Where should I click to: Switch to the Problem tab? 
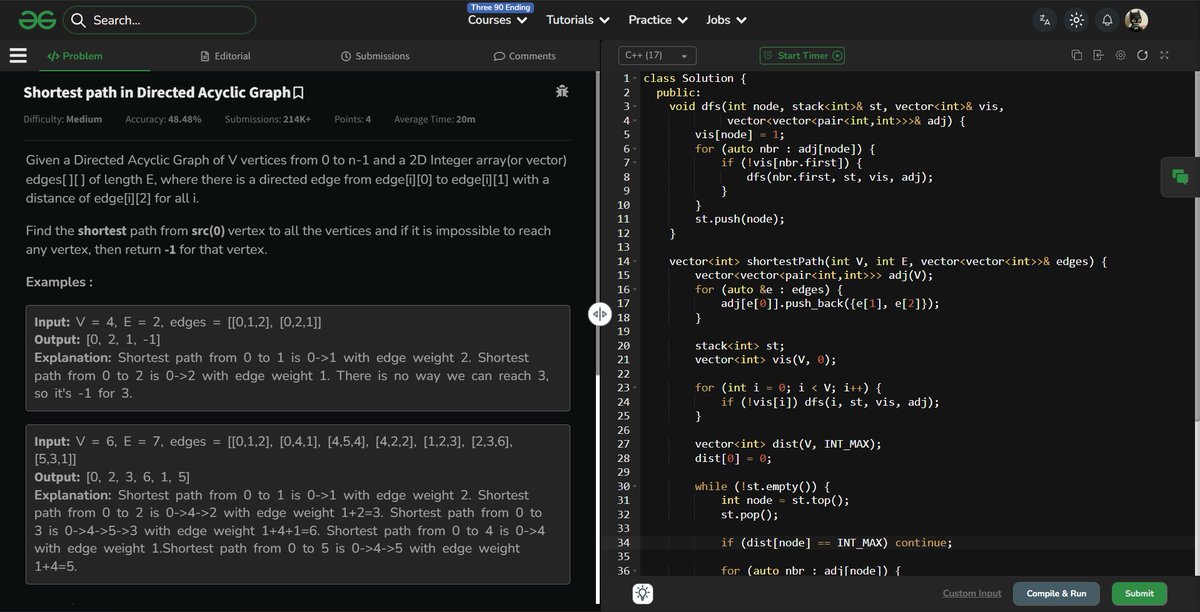[x=75, y=56]
